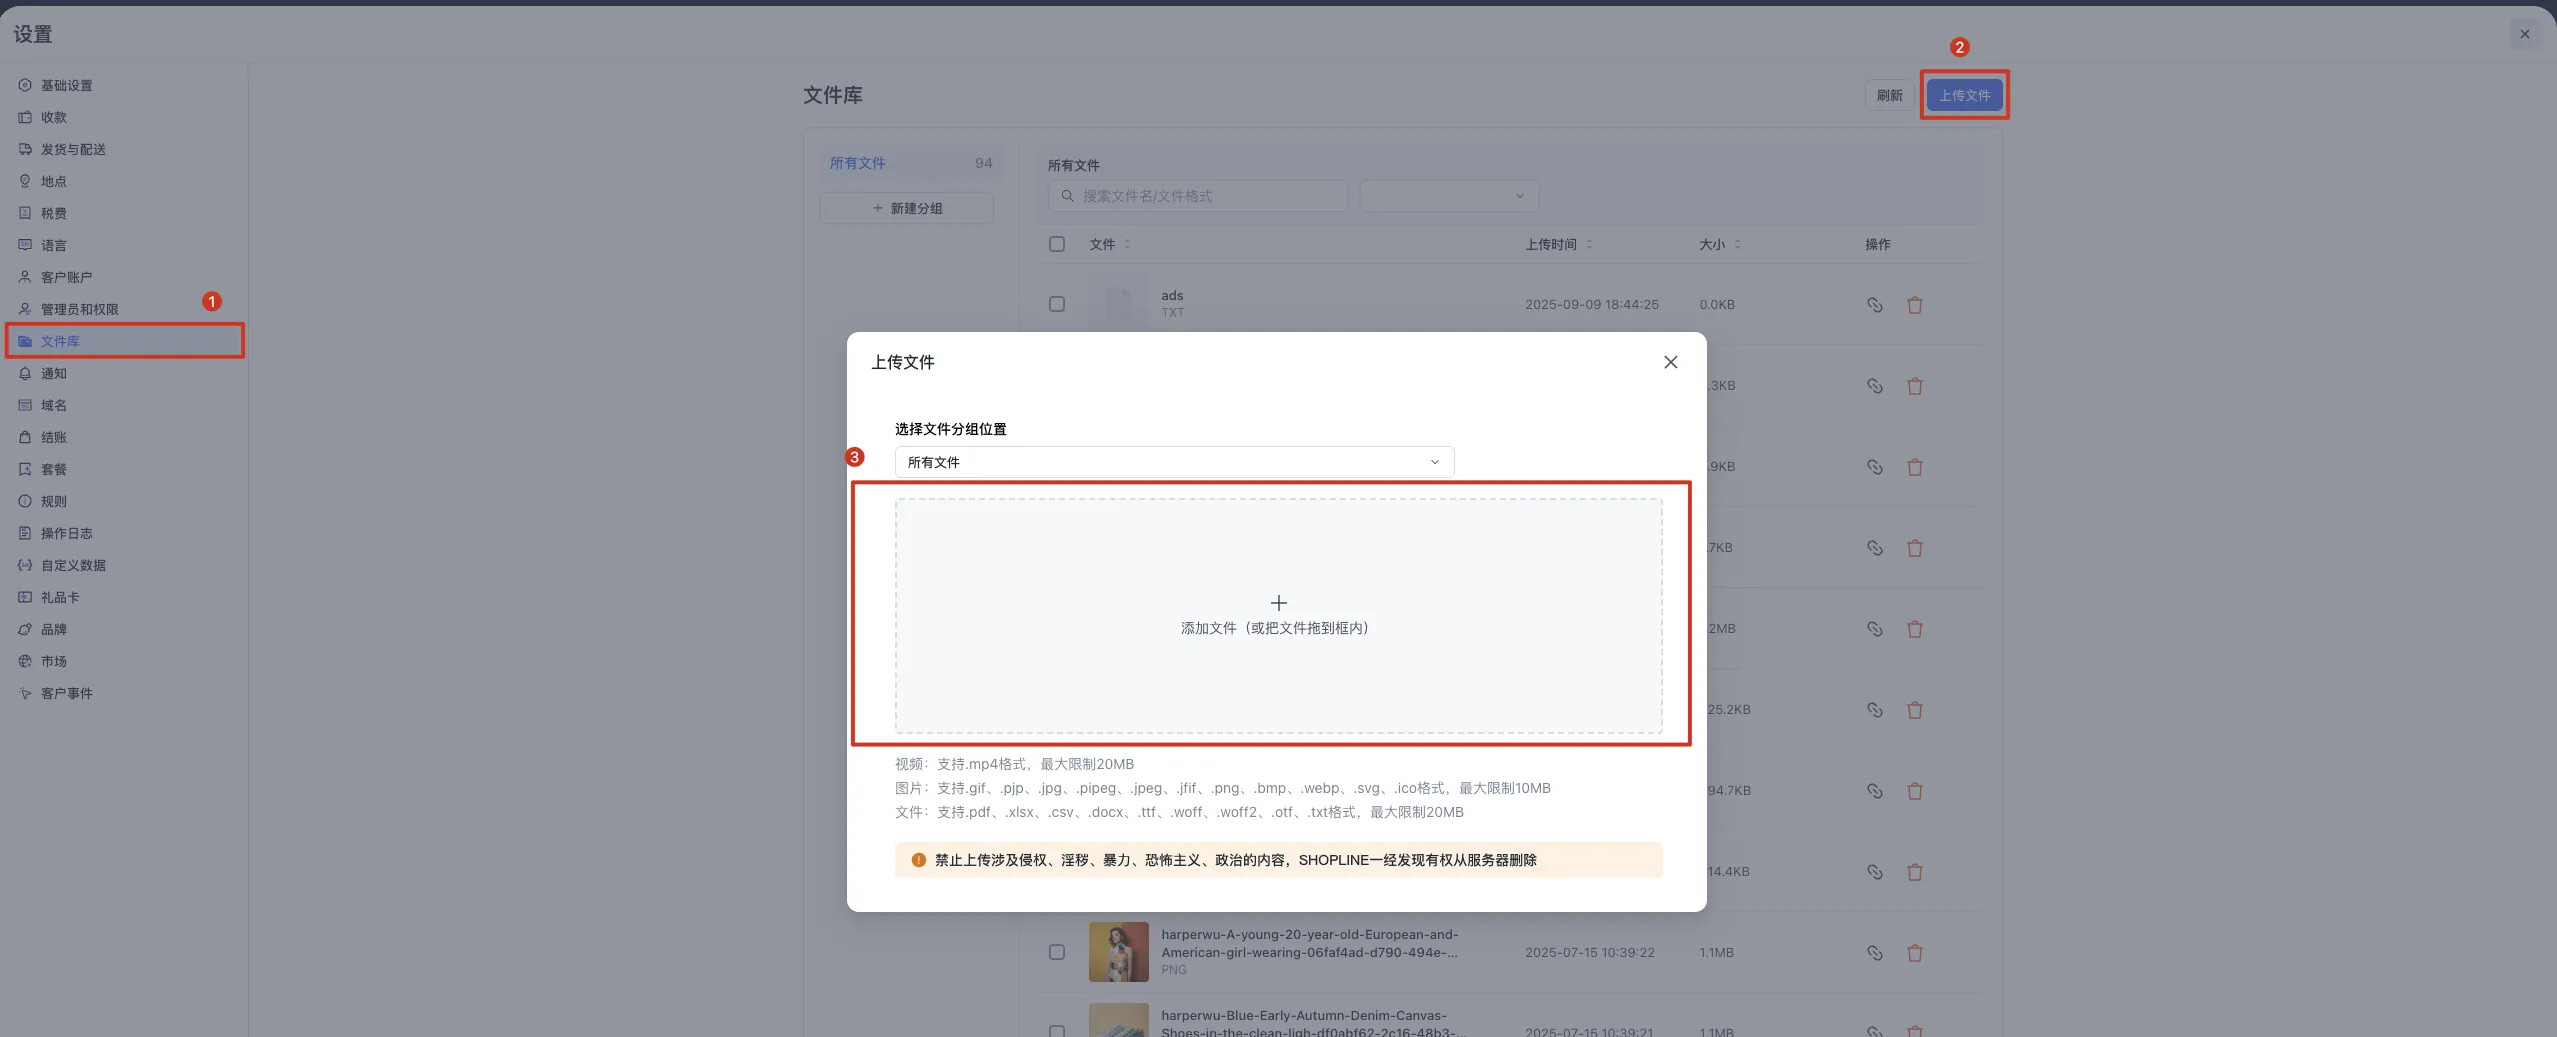Copy link of harperwu European girl PNG file
Viewport: 2557px width, 1037px height.
1874,953
